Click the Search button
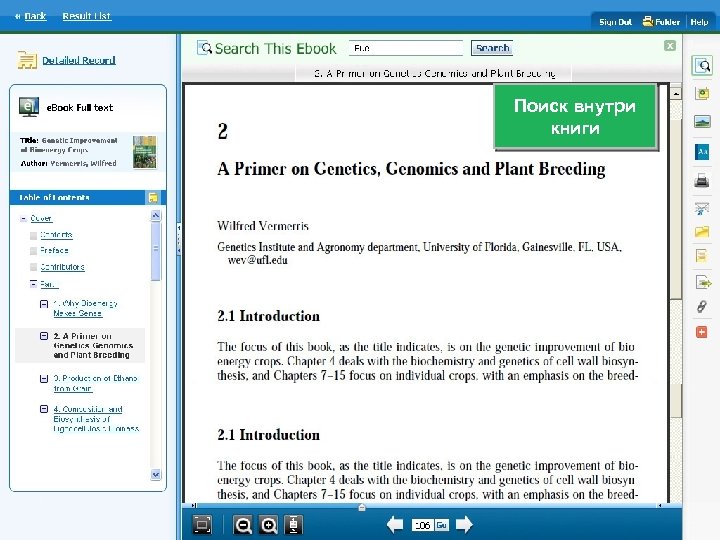720x540 pixels. (492, 48)
